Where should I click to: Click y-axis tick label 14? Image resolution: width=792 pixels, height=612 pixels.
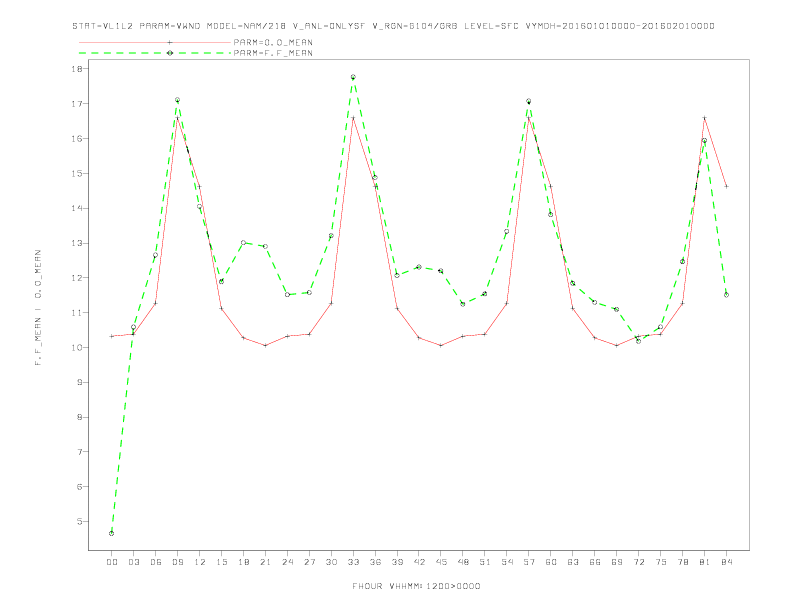coord(79,208)
